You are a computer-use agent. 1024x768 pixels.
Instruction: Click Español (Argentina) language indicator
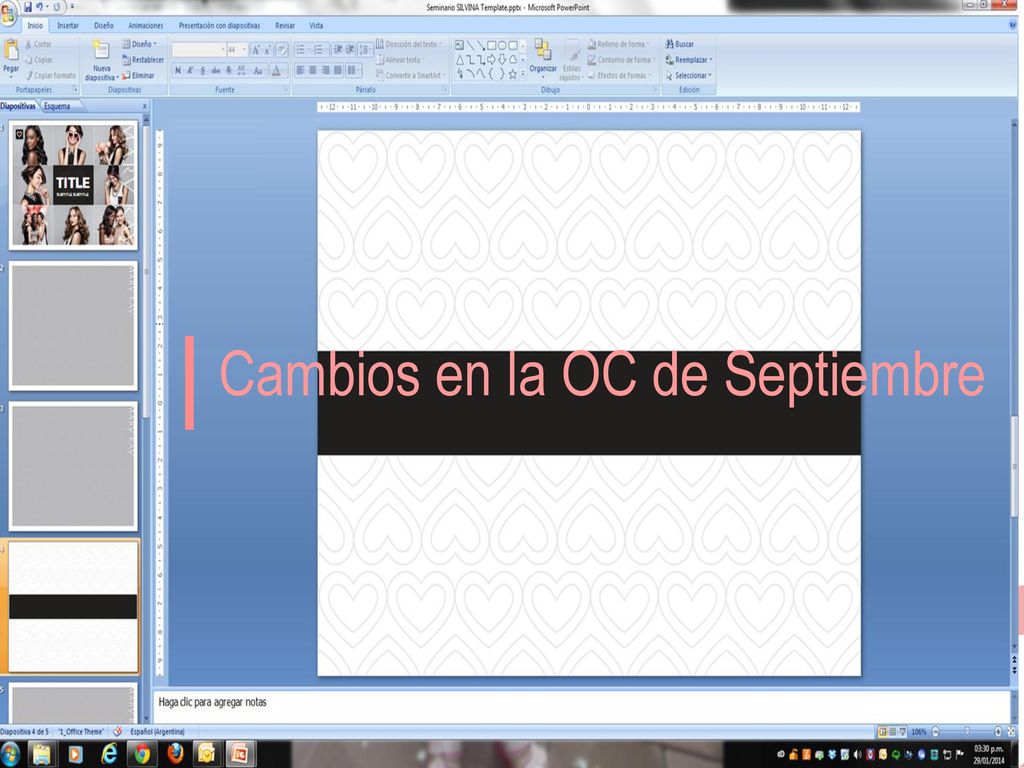pyautogui.click(x=157, y=732)
